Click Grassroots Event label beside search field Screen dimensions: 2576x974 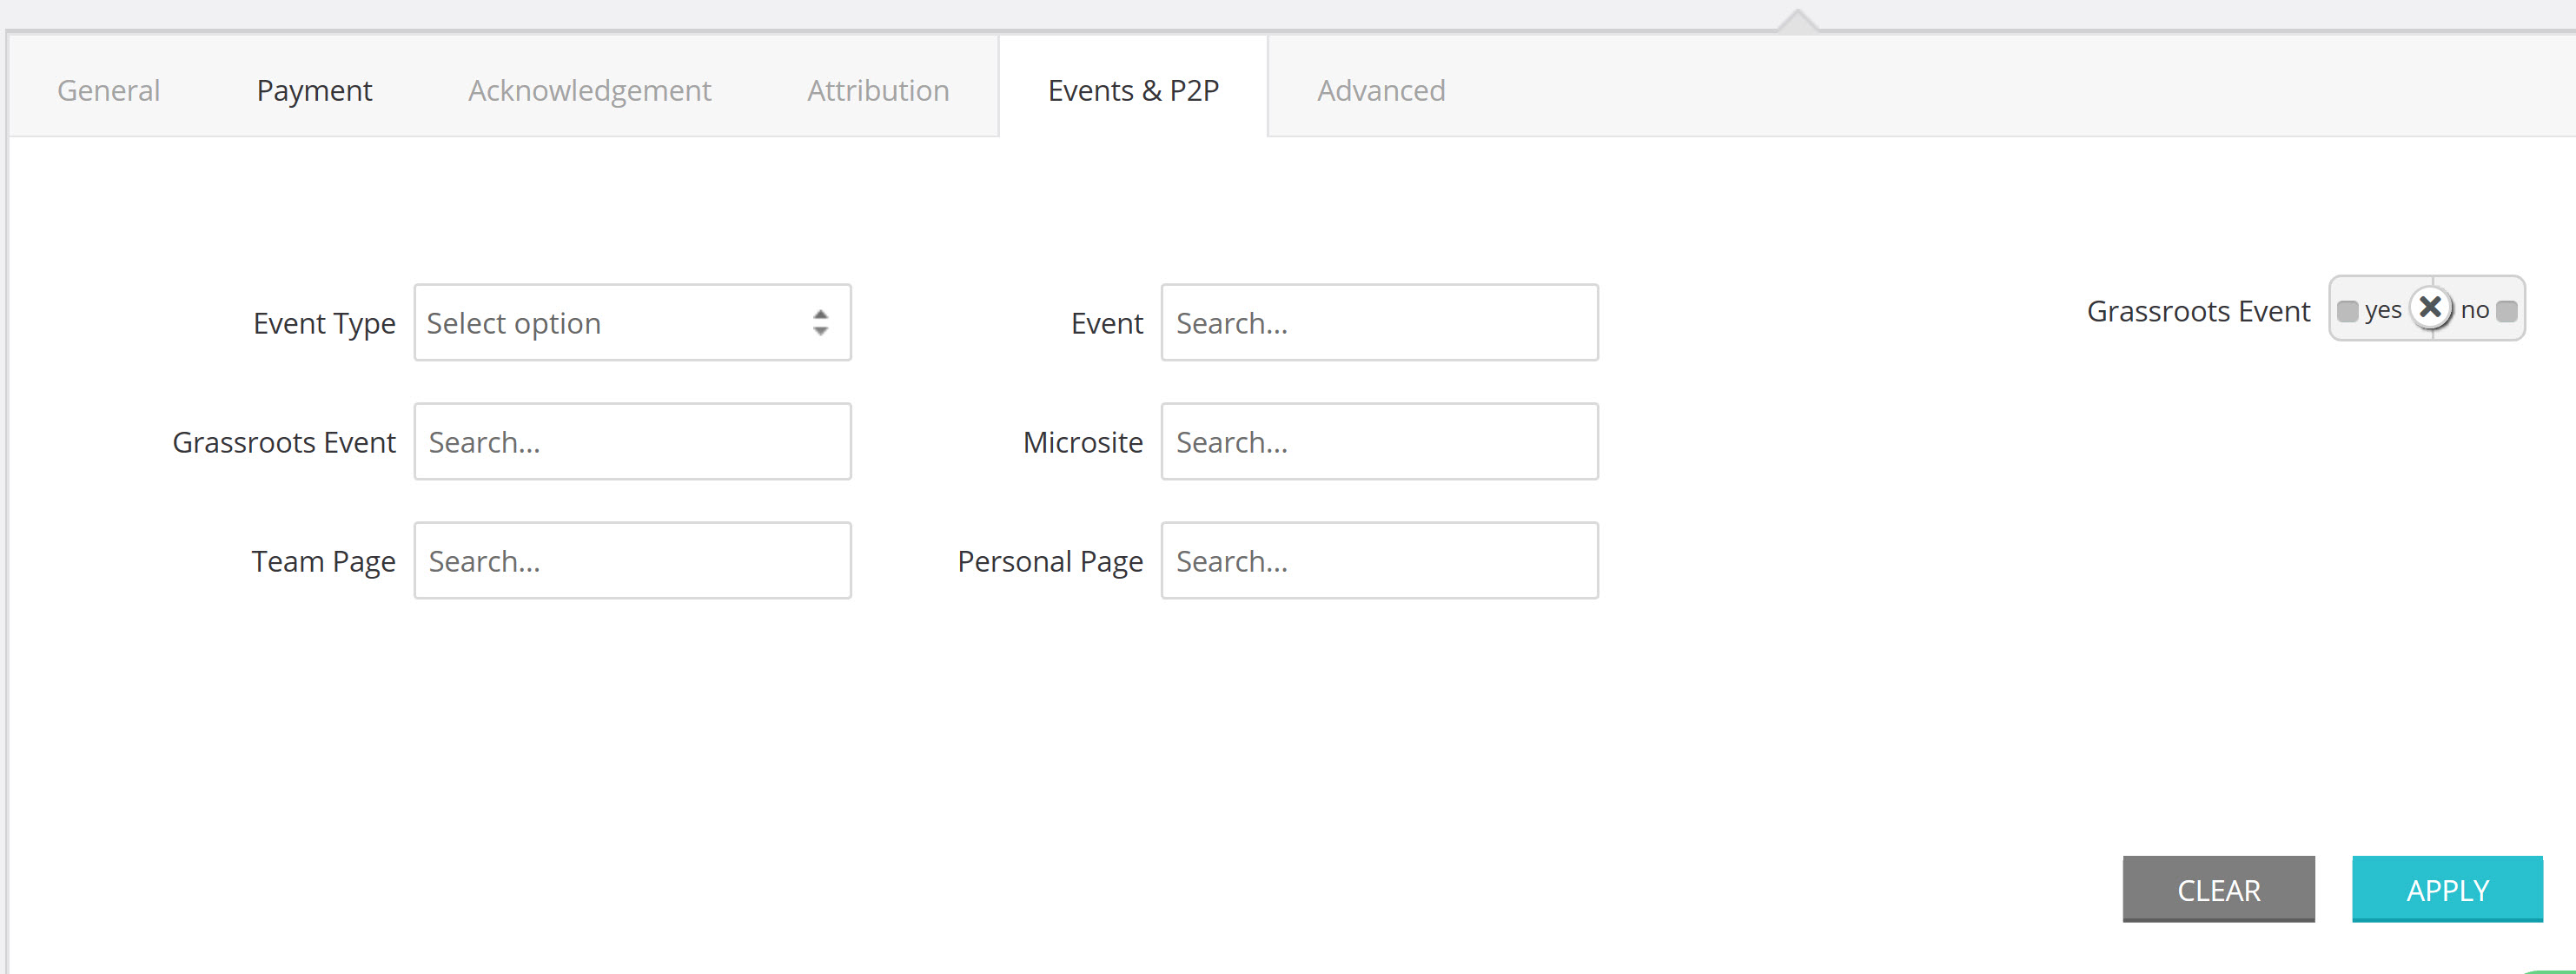pyautogui.click(x=284, y=442)
